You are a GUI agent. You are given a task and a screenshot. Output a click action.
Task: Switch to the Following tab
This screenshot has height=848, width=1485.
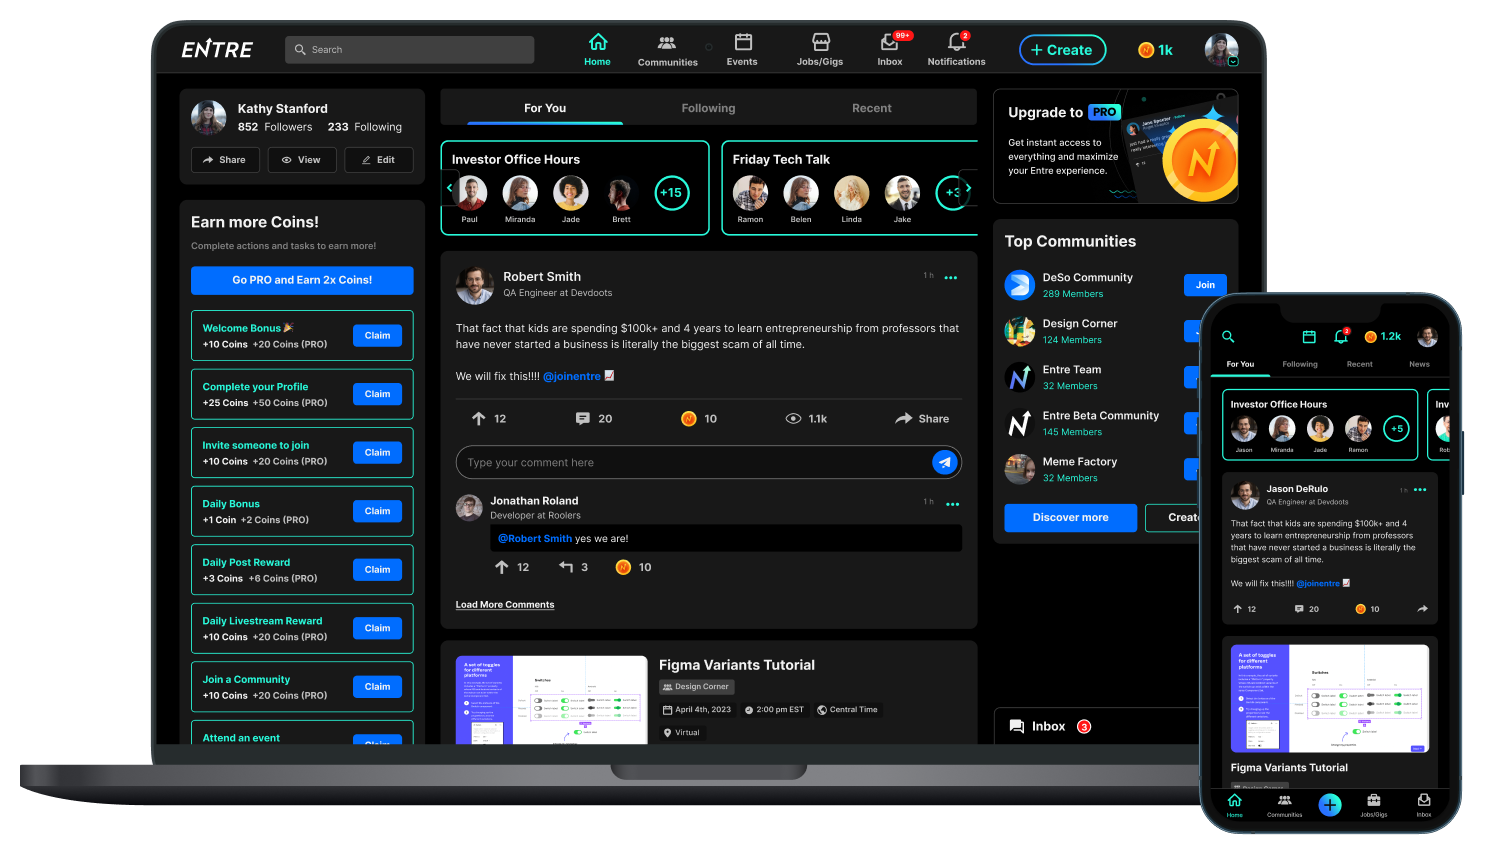click(x=708, y=108)
